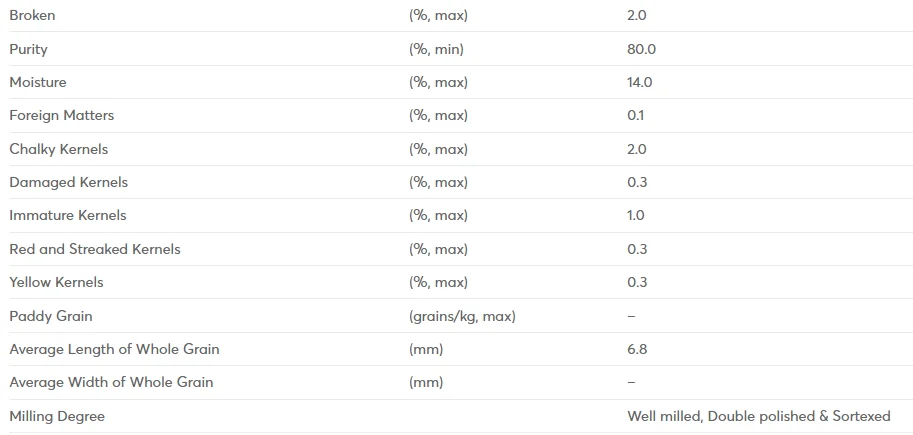Image resolution: width=913 pixels, height=435 pixels.
Task: Click the "Foreign Matters" label
Action: pos(62,115)
